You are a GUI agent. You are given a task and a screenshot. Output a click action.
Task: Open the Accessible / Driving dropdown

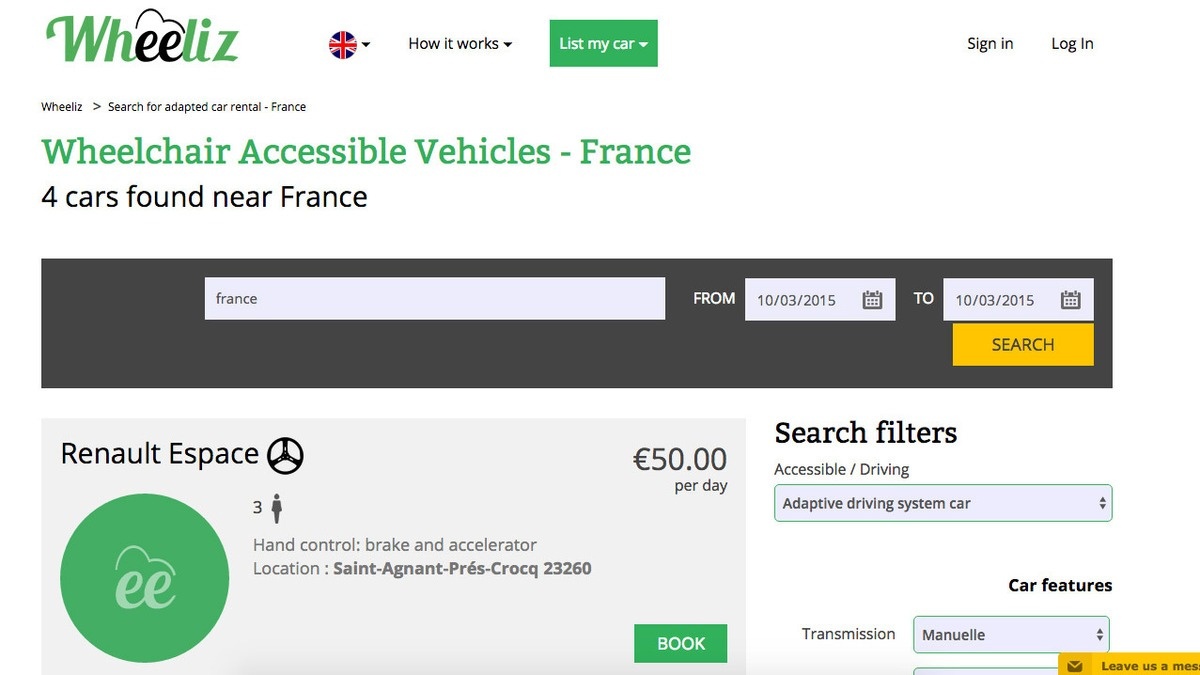point(943,503)
